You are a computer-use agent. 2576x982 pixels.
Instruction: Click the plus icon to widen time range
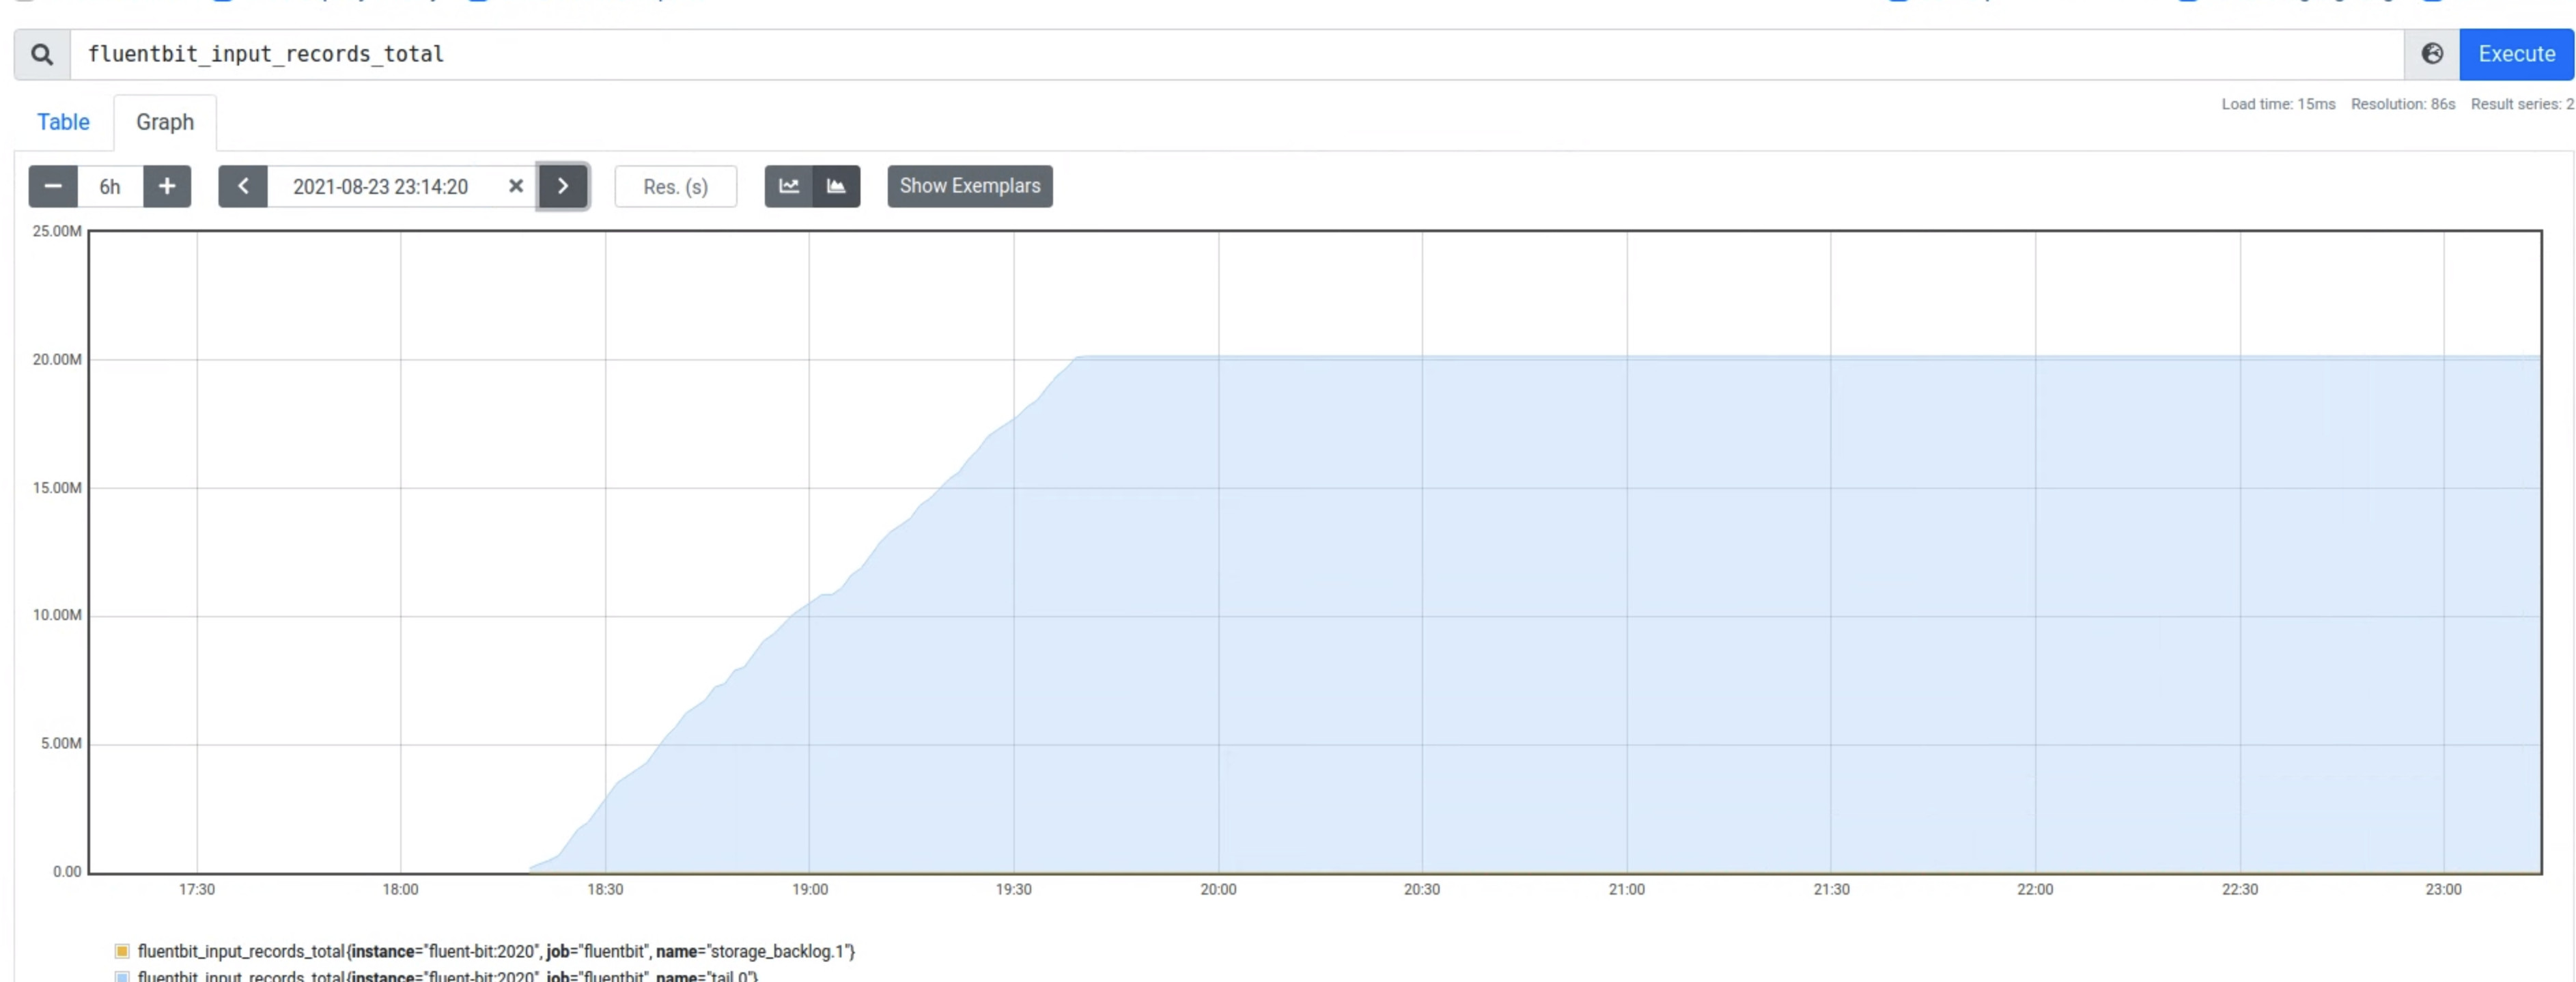pyautogui.click(x=167, y=186)
